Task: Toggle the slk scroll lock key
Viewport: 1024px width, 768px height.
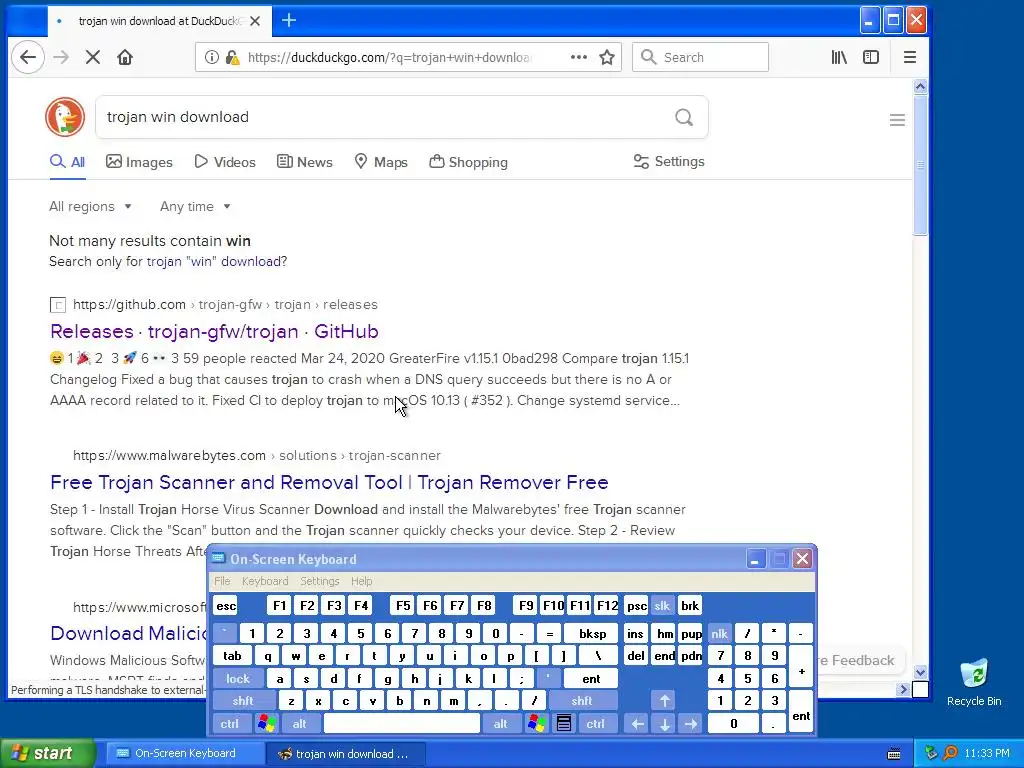Action: pos(662,605)
